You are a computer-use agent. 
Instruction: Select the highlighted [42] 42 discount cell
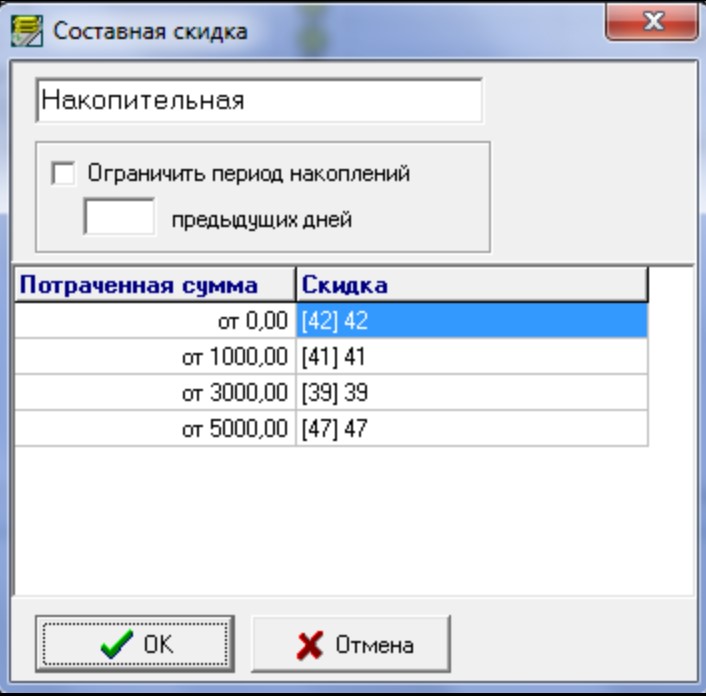click(471, 321)
